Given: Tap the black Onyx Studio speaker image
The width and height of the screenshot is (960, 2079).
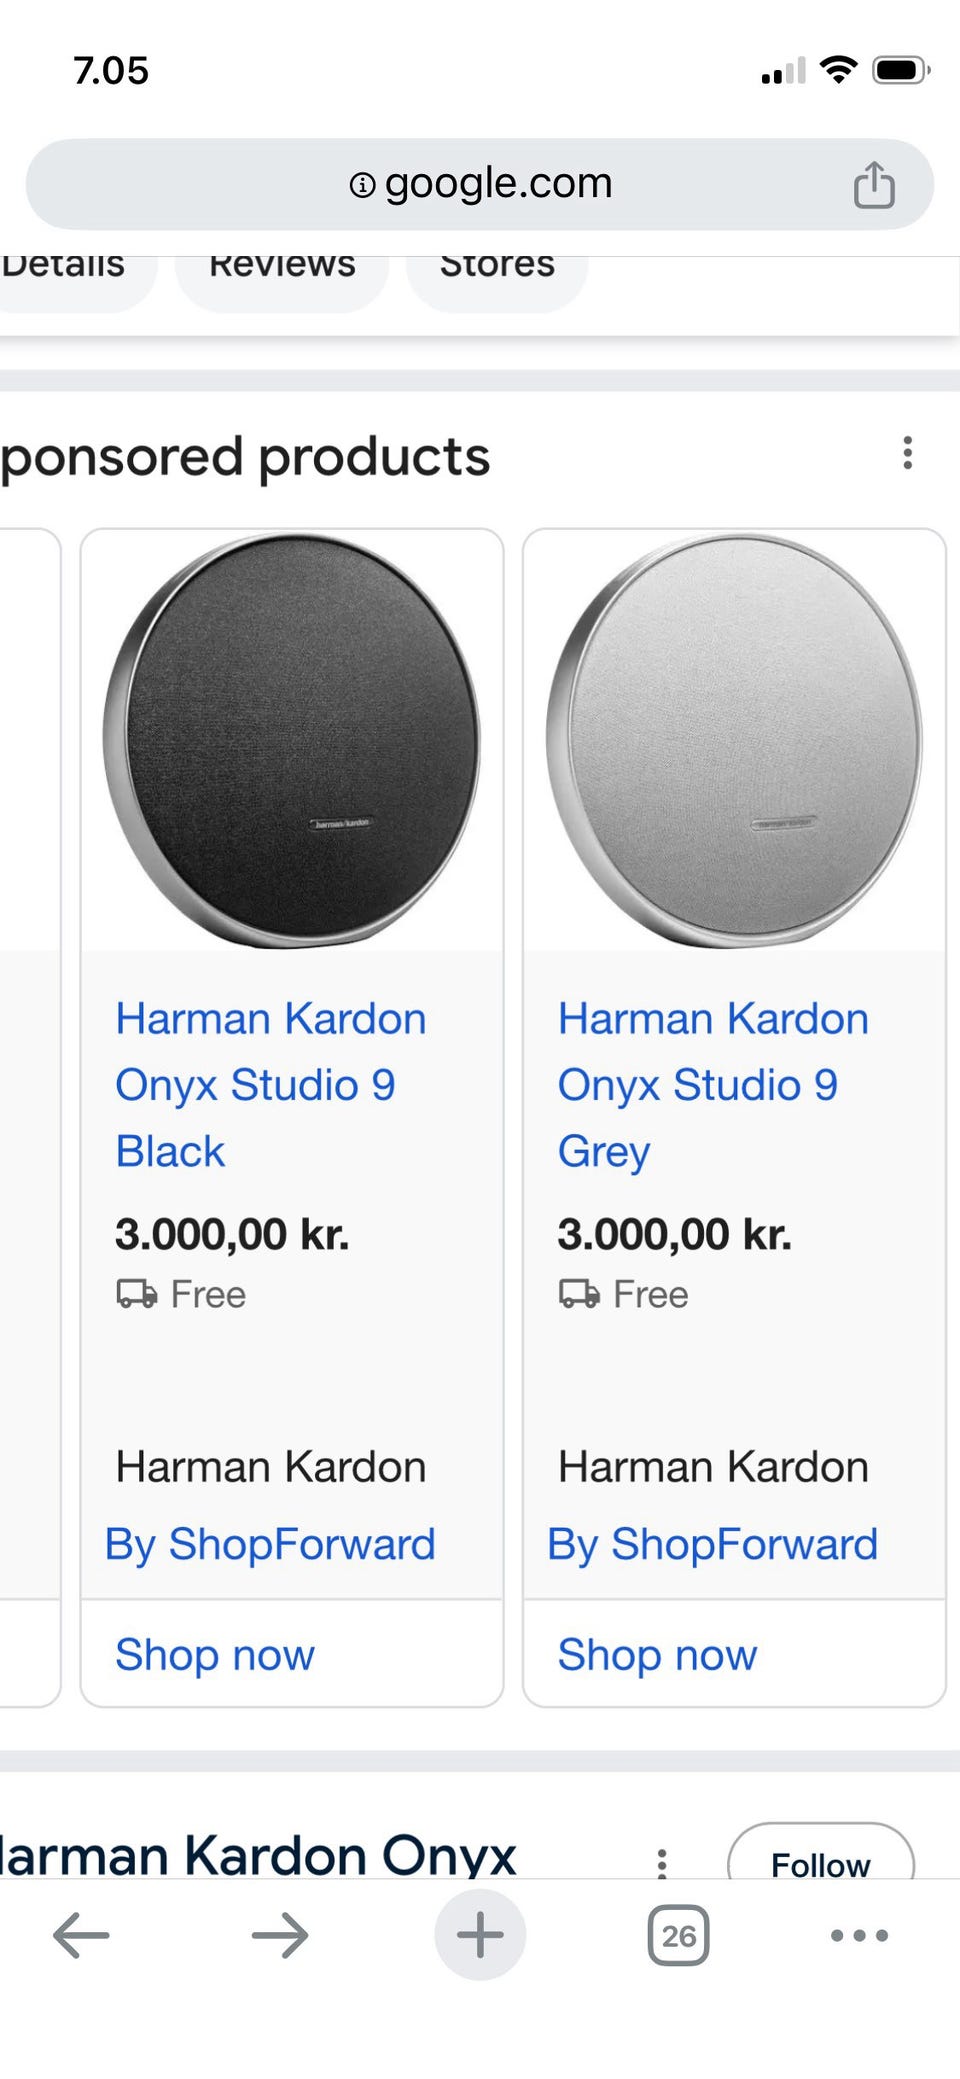Looking at the screenshot, I should coord(291,741).
